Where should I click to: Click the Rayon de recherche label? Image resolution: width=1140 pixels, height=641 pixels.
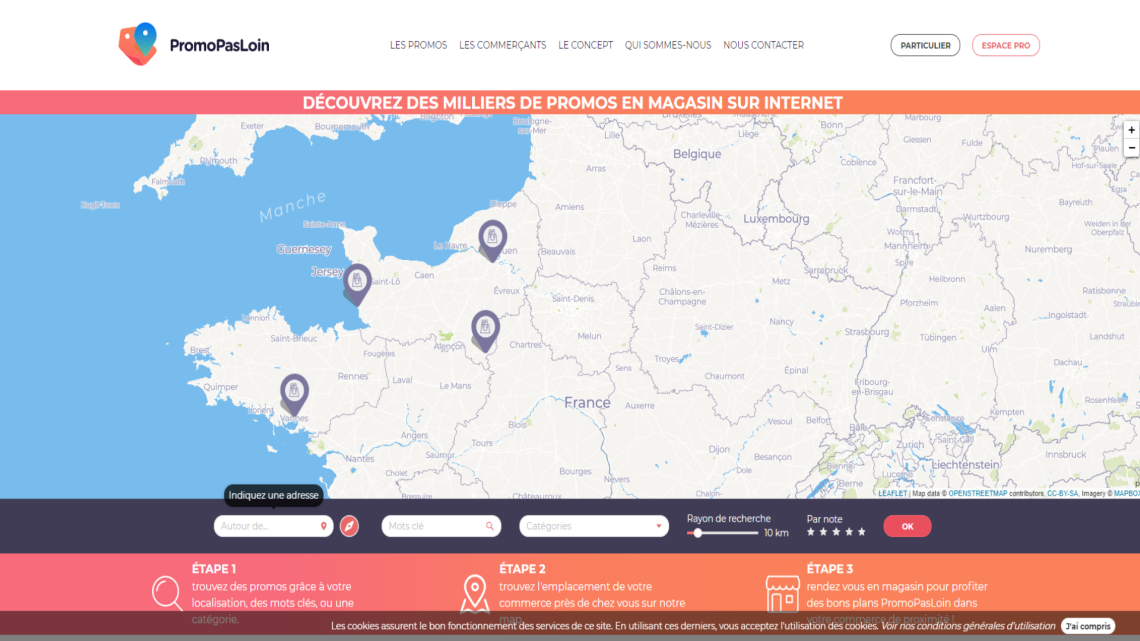pyautogui.click(x=728, y=519)
